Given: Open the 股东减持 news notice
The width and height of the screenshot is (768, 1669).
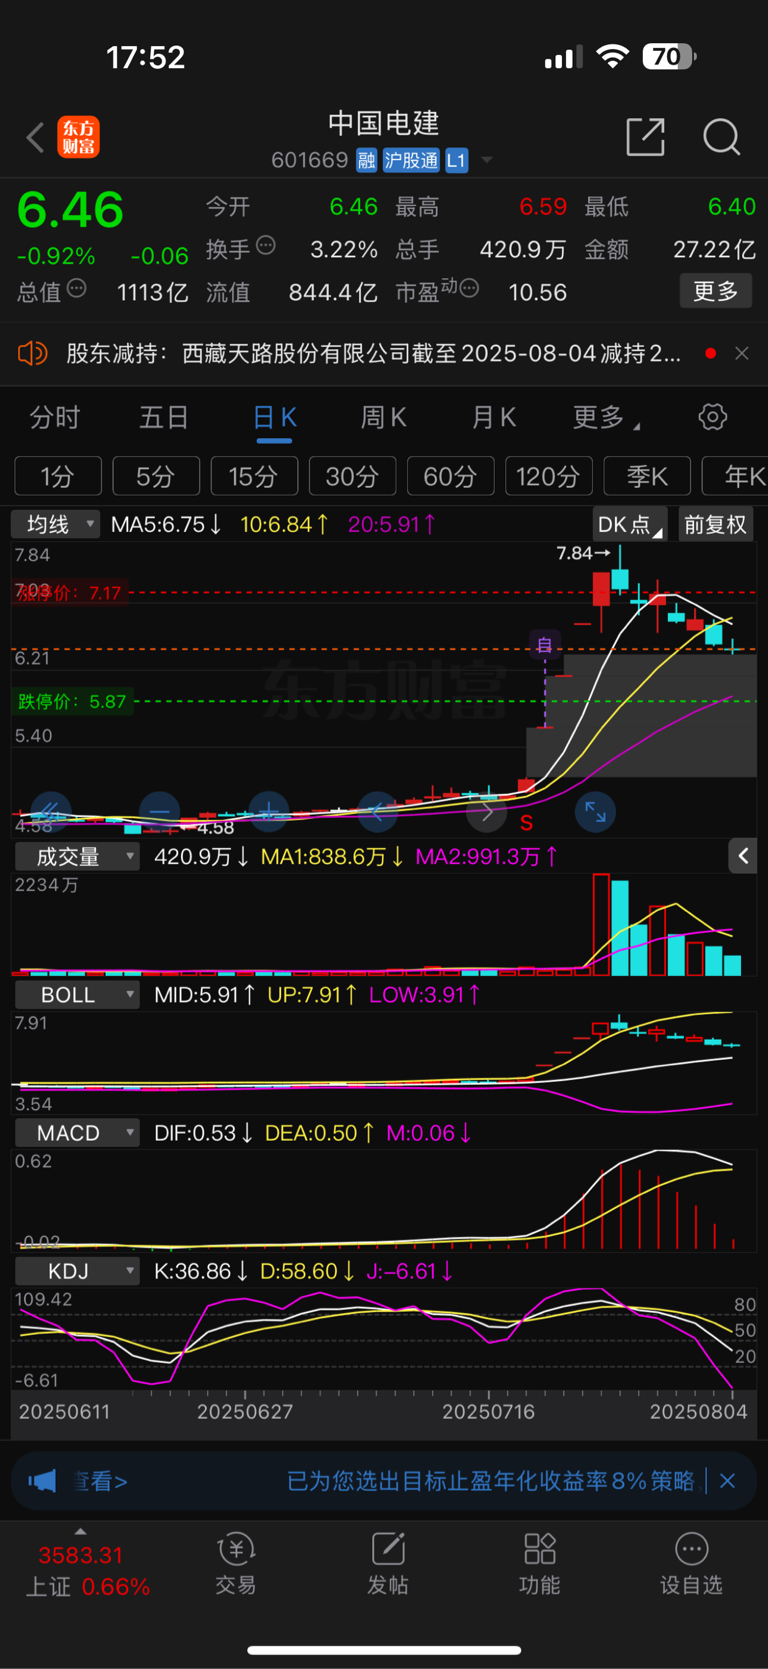Looking at the screenshot, I should (x=374, y=353).
